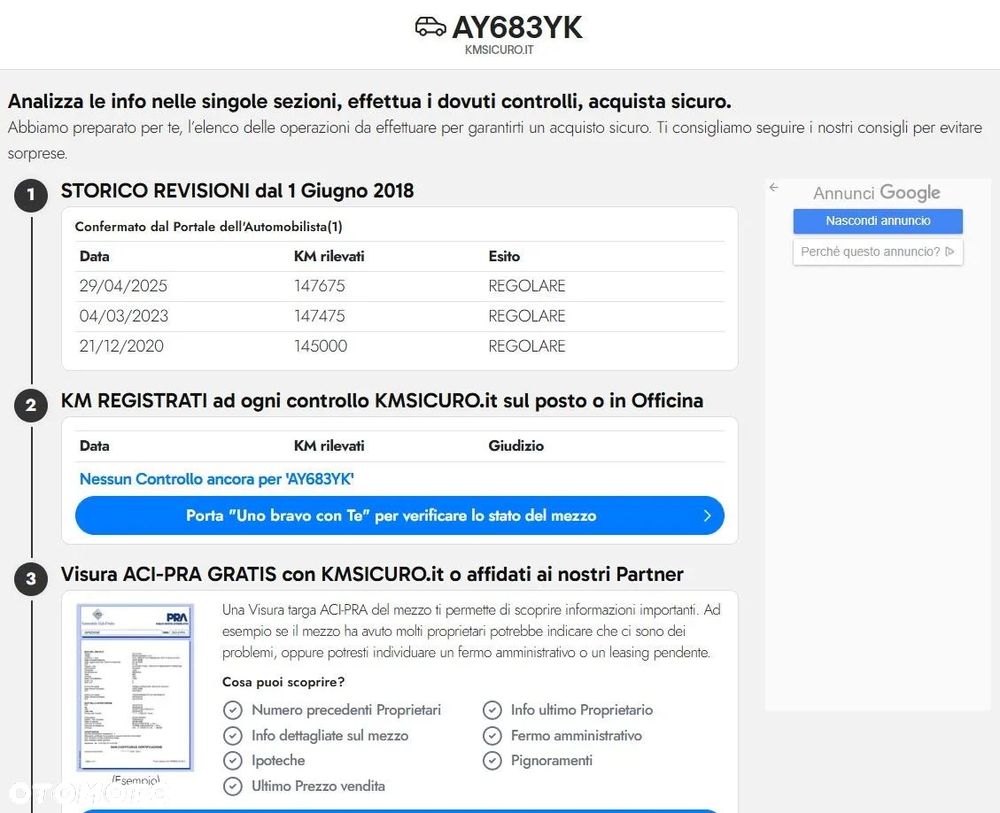Click REGOLARE result in the 04/03/2023 row

tap(527, 316)
